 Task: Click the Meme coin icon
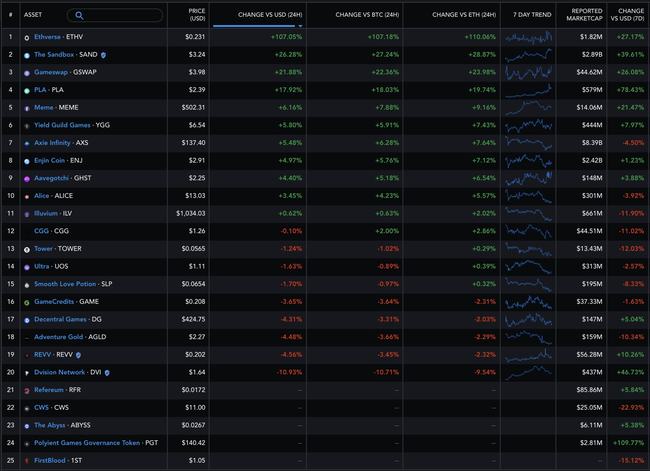pos(27,108)
